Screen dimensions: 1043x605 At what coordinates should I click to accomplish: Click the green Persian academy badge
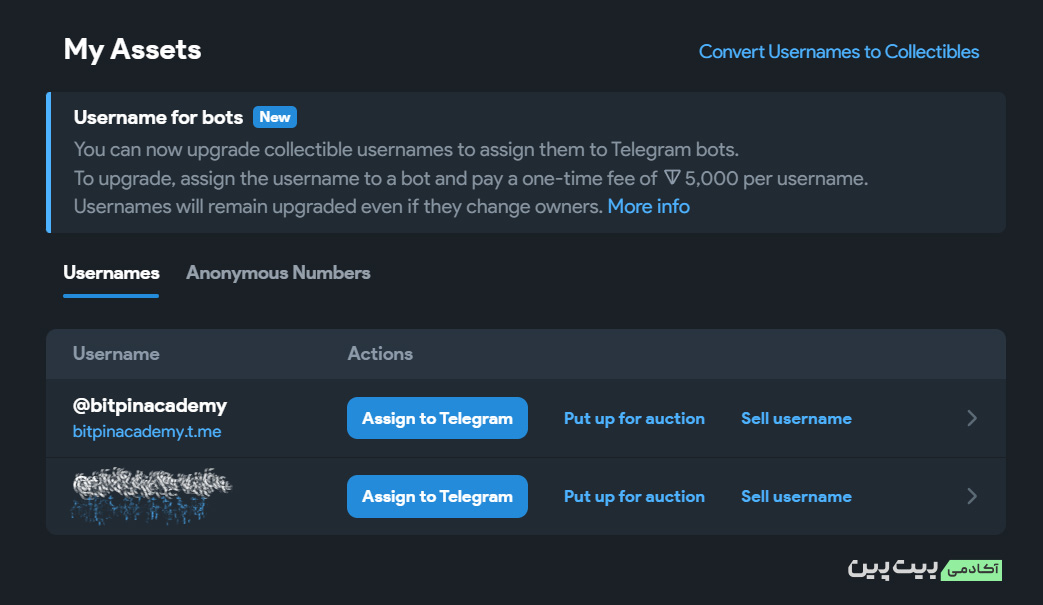pyautogui.click(x=972, y=570)
